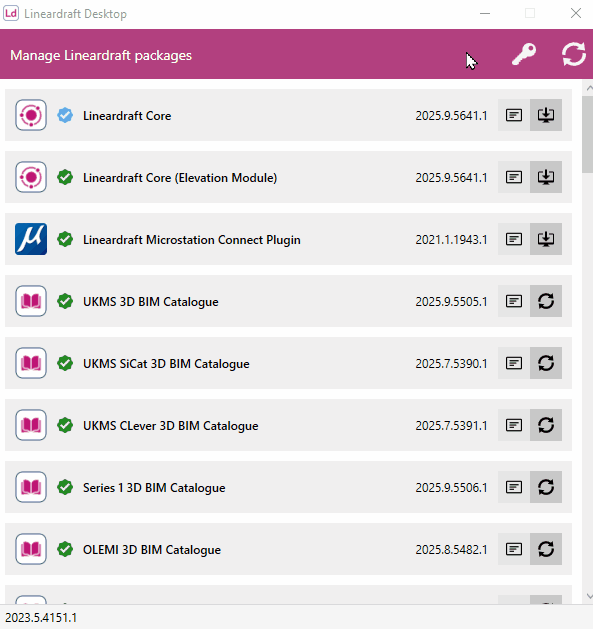Viewport: 593px width, 629px height.
Task: Refresh OLEMI 3D BIM Catalogue
Action: coord(546,549)
